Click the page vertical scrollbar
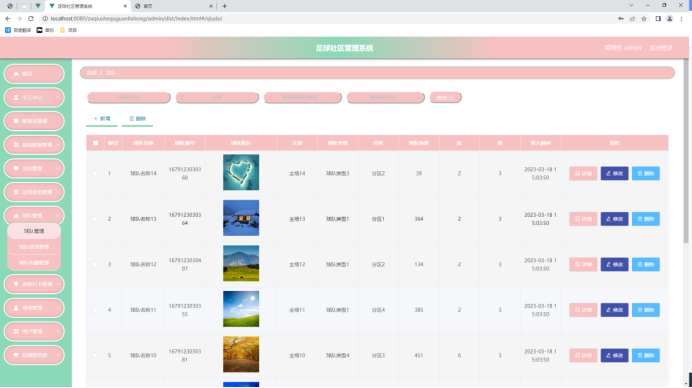The width and height of the screenshot is (692, 388). pos(686,150)
